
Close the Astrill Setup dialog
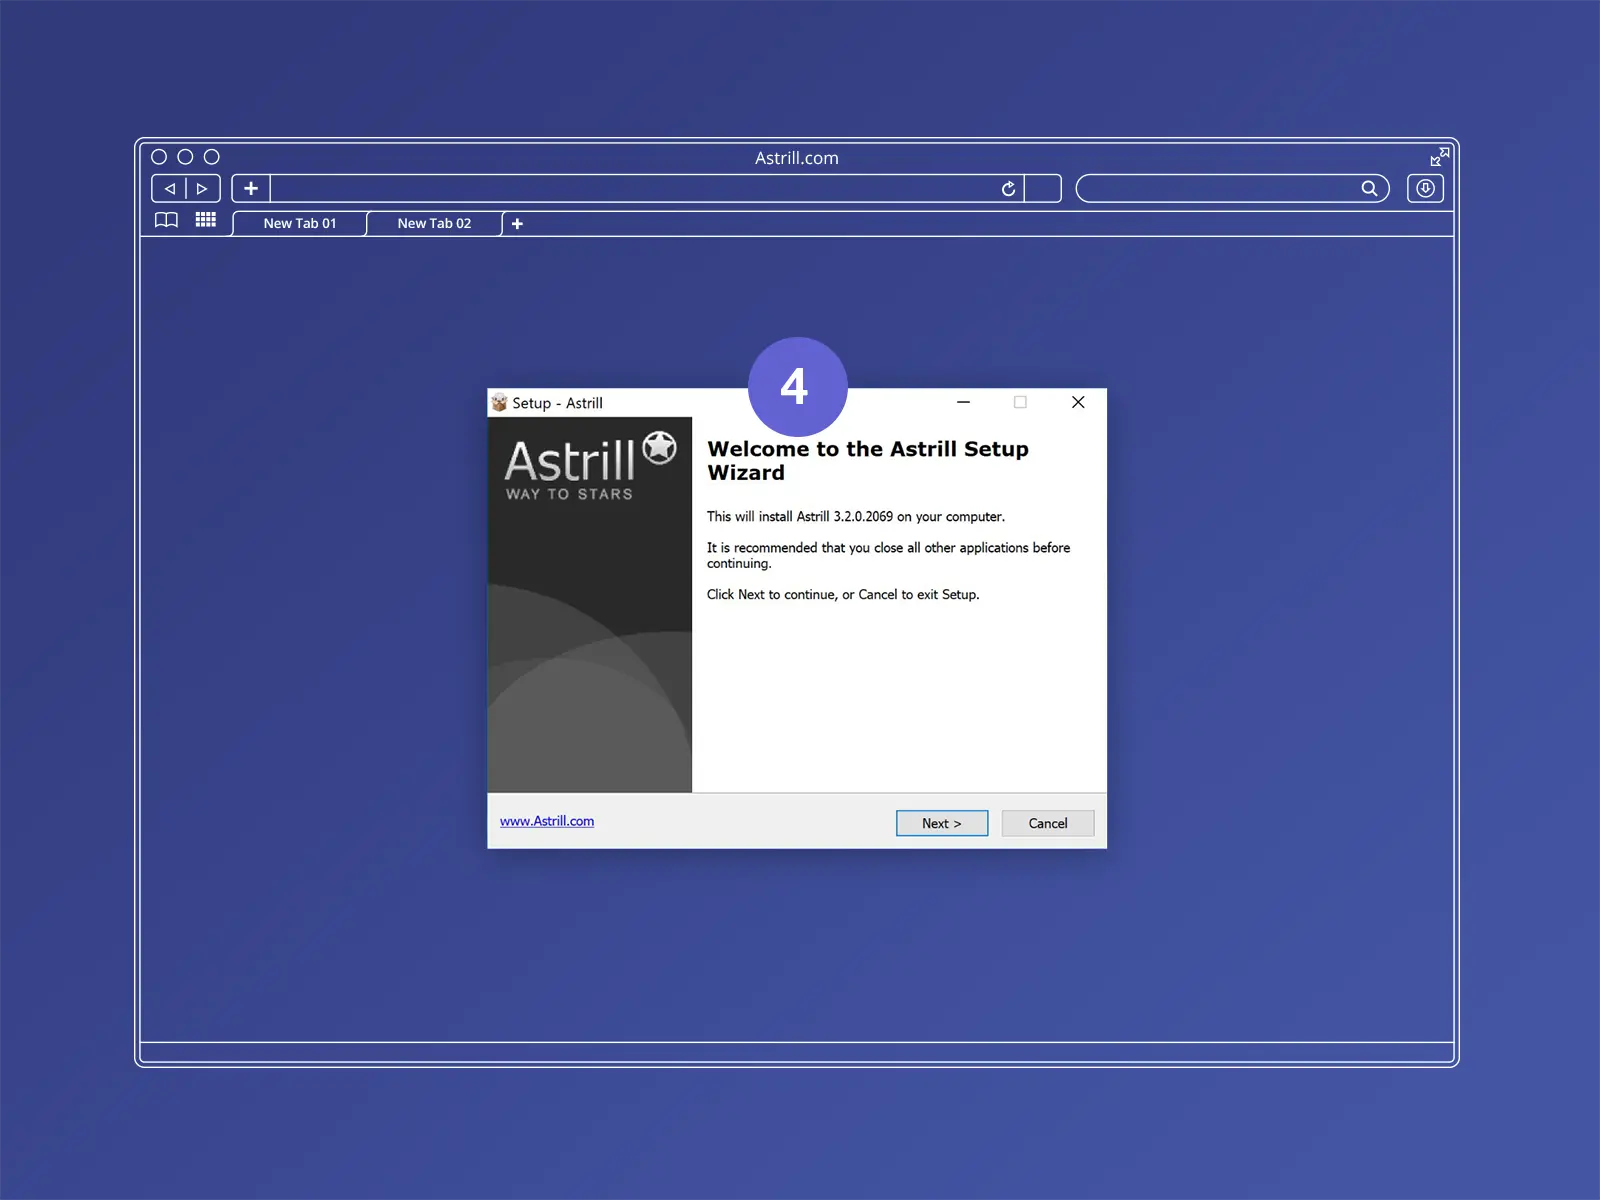click(x=1078, y=402)
